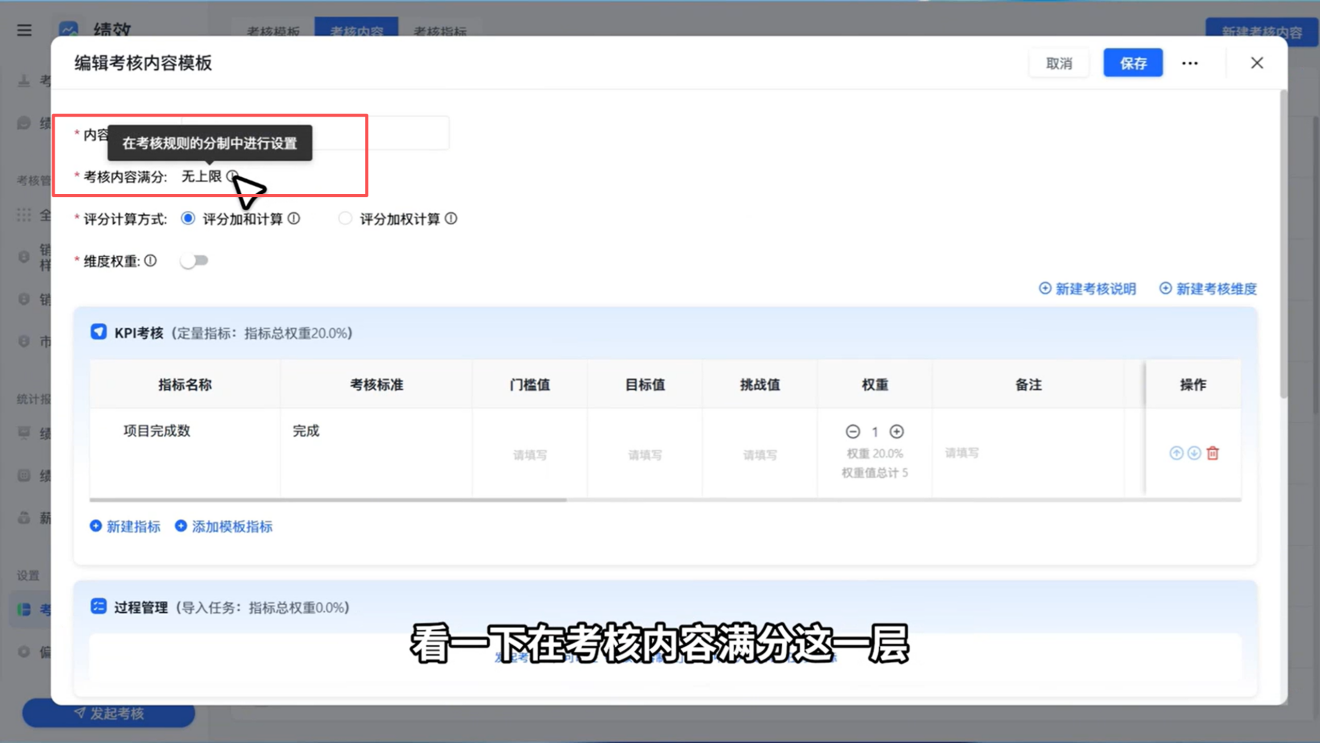Screen dimensions: 1320x743
Task: Click info icon beside 评分加和计算
Action: point(294,218)
